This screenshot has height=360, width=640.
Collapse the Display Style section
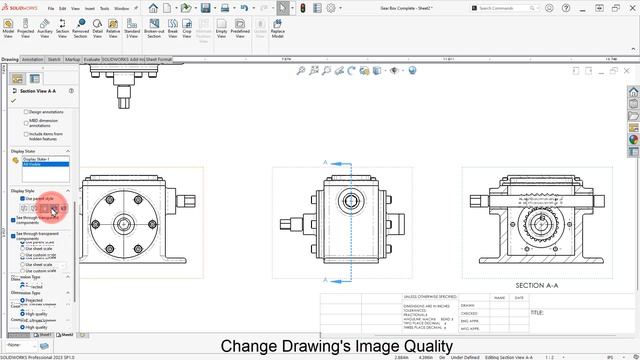68,191
